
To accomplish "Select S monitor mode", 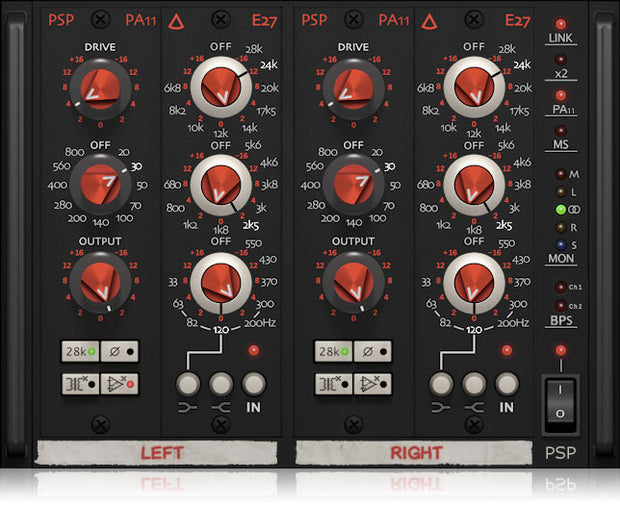I will click(560, 245).
